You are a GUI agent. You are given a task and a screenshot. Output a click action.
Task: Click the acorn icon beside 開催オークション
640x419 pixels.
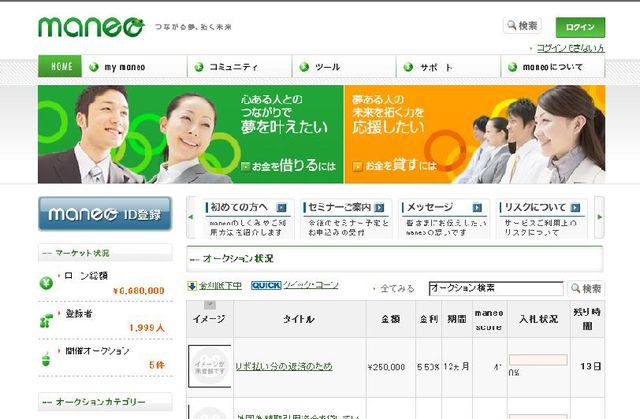click(46, 359)
